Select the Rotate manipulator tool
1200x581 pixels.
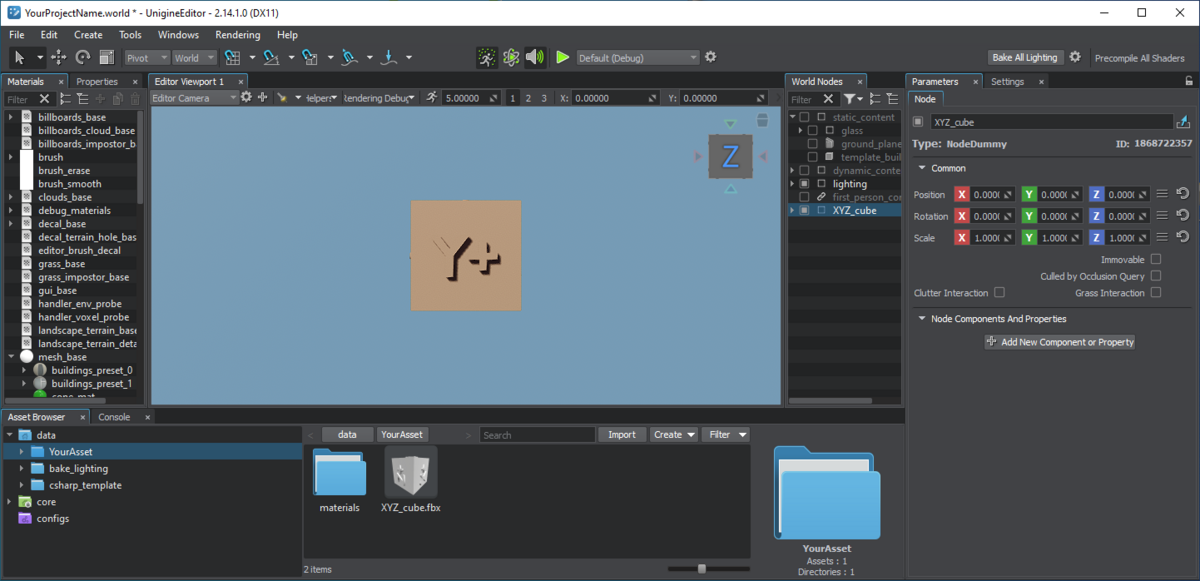[x=83, y=58]
